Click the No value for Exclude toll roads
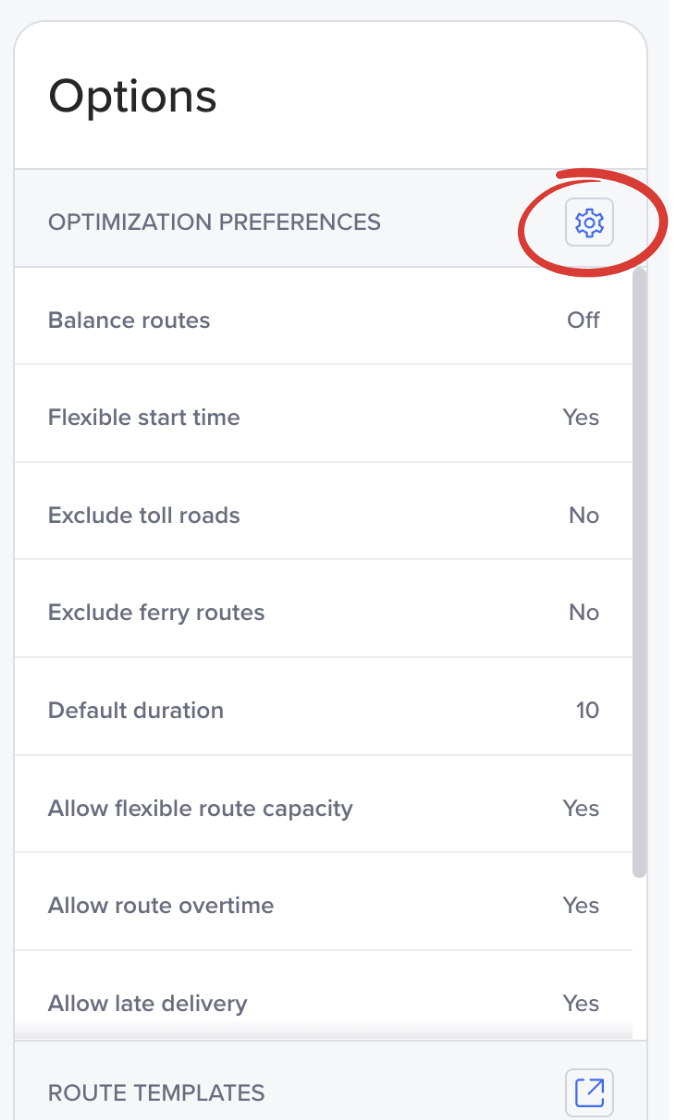 [x=584, y=515]
